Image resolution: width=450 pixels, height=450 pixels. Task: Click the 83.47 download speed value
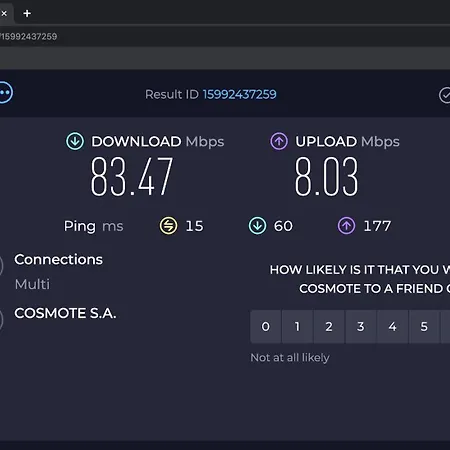[132, 177]
